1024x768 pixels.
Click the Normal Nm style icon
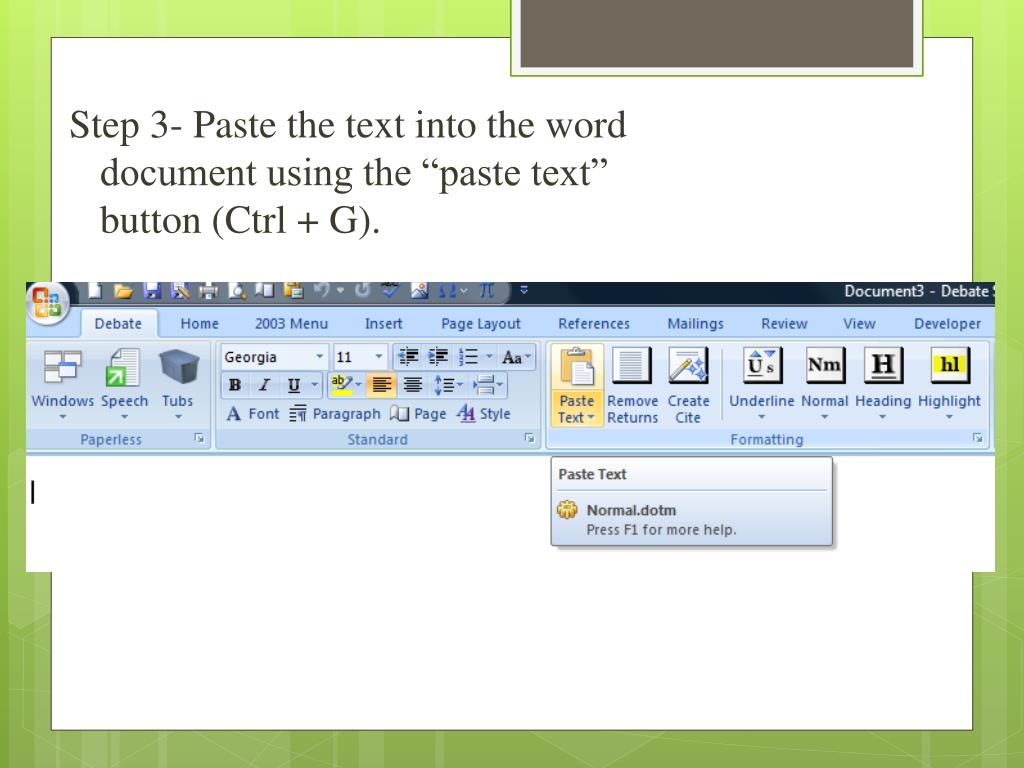pyautogui.click(x=824, y=366)
